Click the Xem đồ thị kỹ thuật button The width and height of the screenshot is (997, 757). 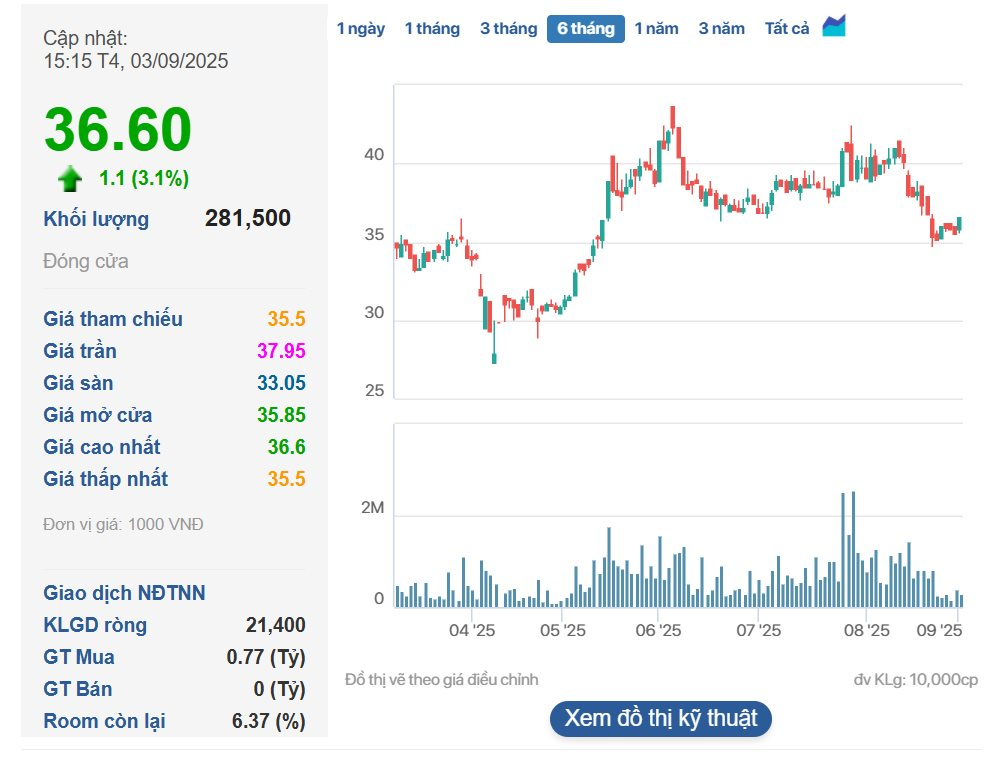(661, 718)
